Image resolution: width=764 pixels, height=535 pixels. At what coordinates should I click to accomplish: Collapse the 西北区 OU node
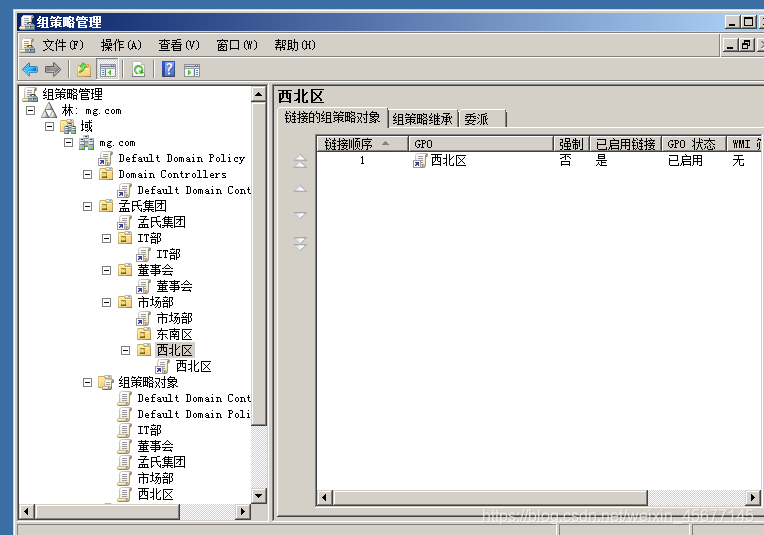click(125, 350)
